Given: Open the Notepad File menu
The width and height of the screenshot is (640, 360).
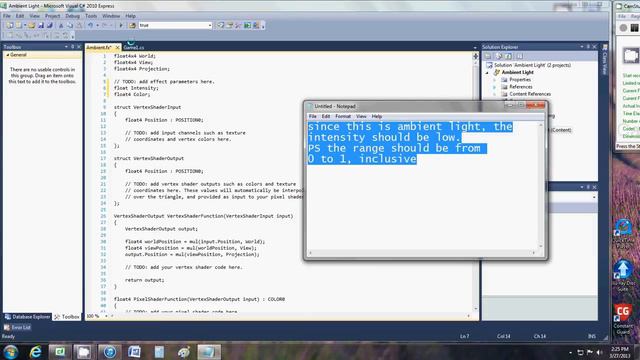Looking at the screenshot, I should coord(313,116).
